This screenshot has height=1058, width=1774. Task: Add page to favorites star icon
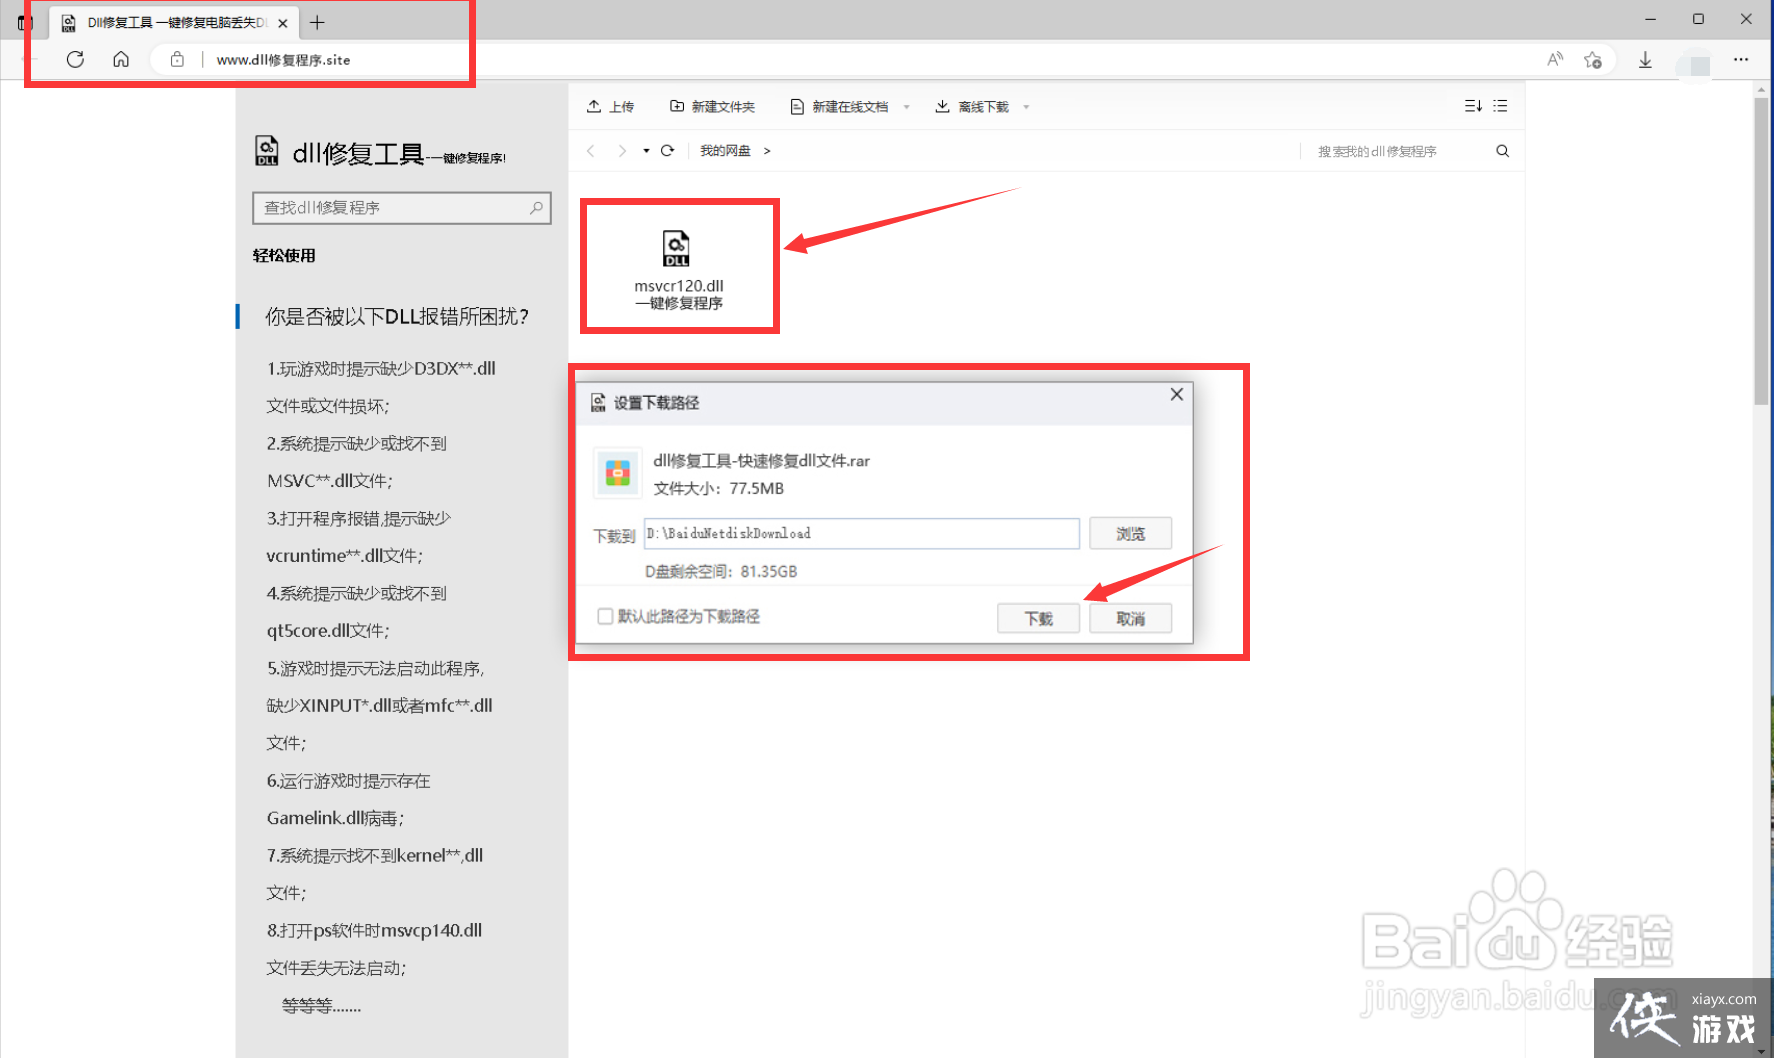click(1593, 60)
